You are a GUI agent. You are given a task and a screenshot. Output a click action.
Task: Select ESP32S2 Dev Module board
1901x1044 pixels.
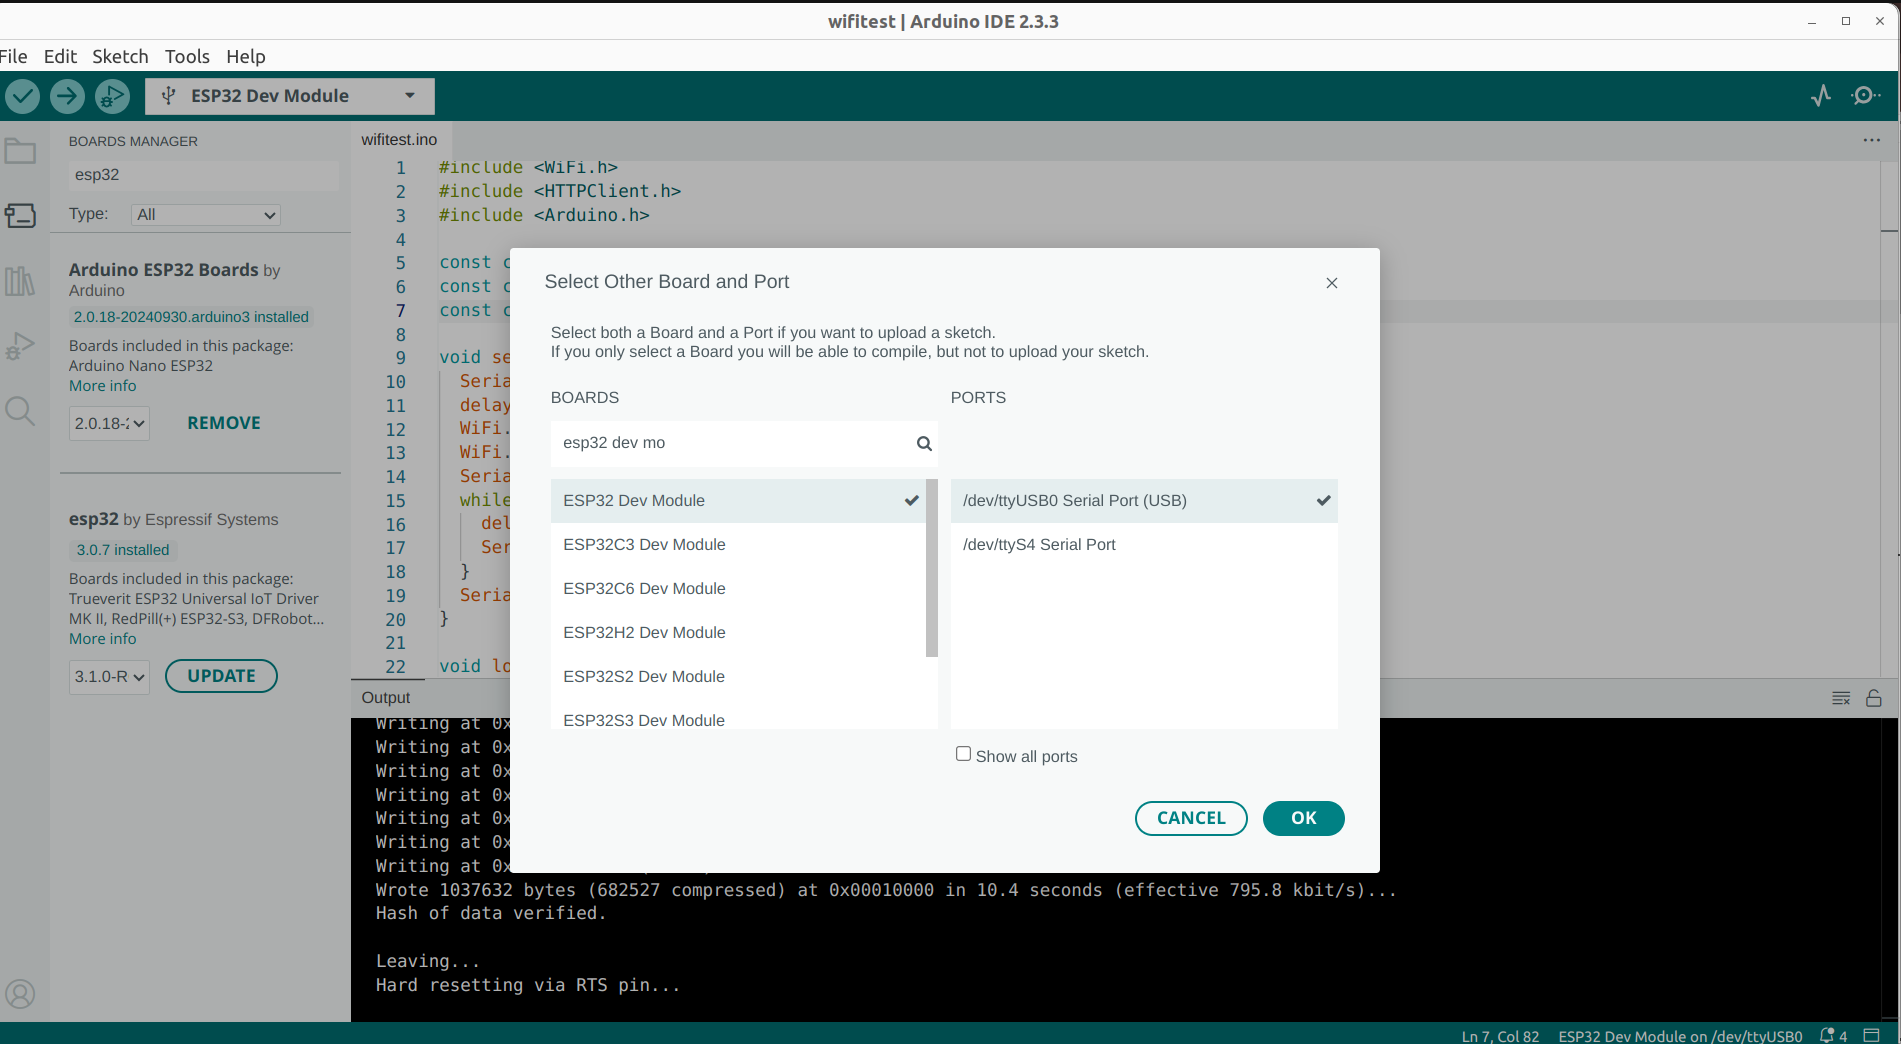coord(738,677)
